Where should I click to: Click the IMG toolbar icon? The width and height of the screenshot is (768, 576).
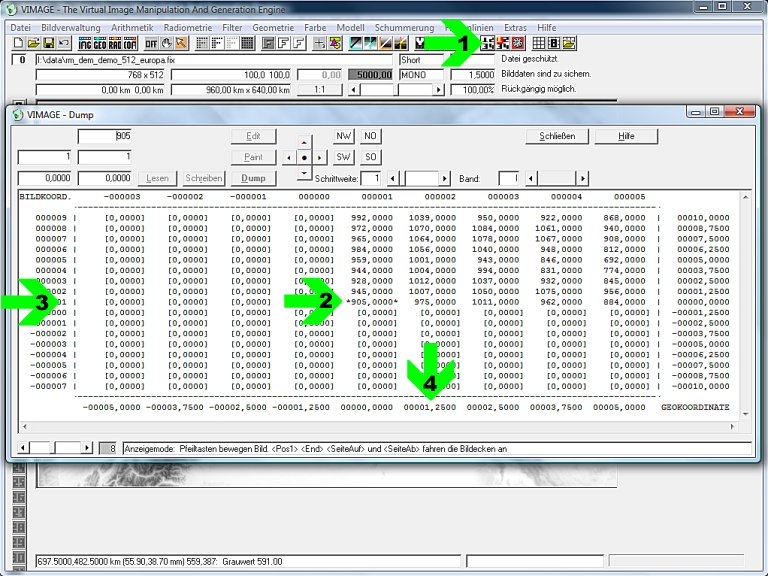point(86,44)
